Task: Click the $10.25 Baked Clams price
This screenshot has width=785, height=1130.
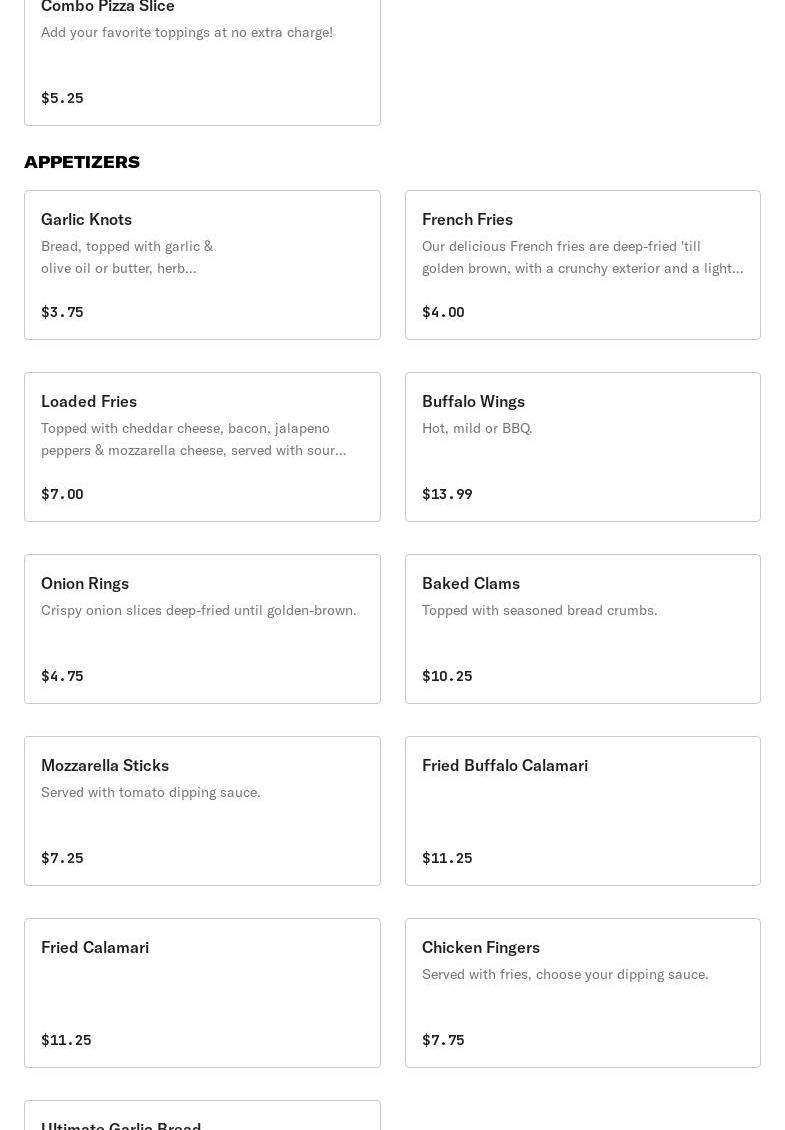Action: (x=447, y=676)
